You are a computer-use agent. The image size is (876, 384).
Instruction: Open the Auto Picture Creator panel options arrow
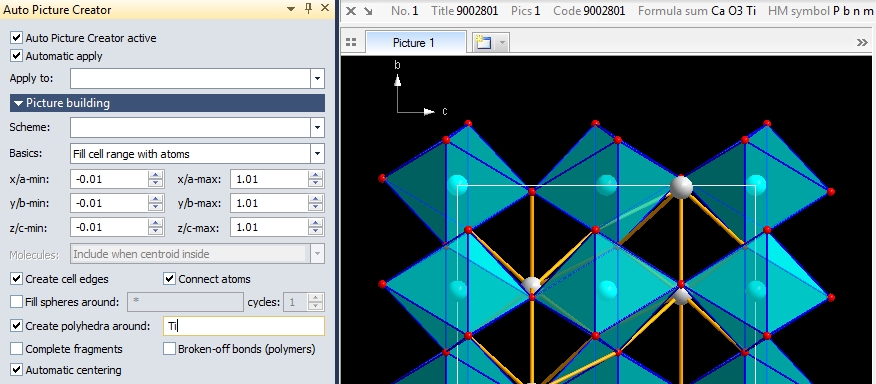click(291, 10)
